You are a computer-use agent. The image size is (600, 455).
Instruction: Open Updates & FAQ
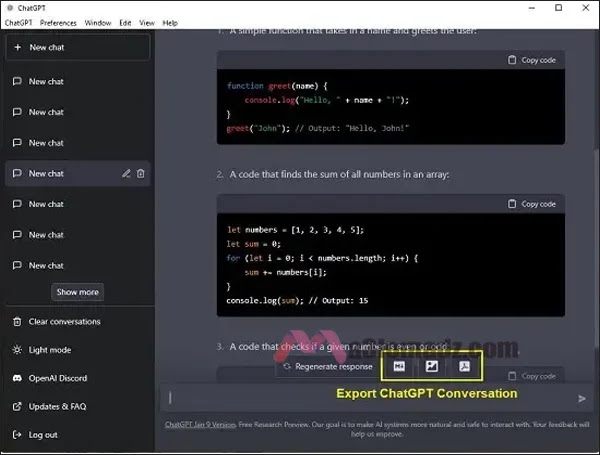click(x=49, y=406)
